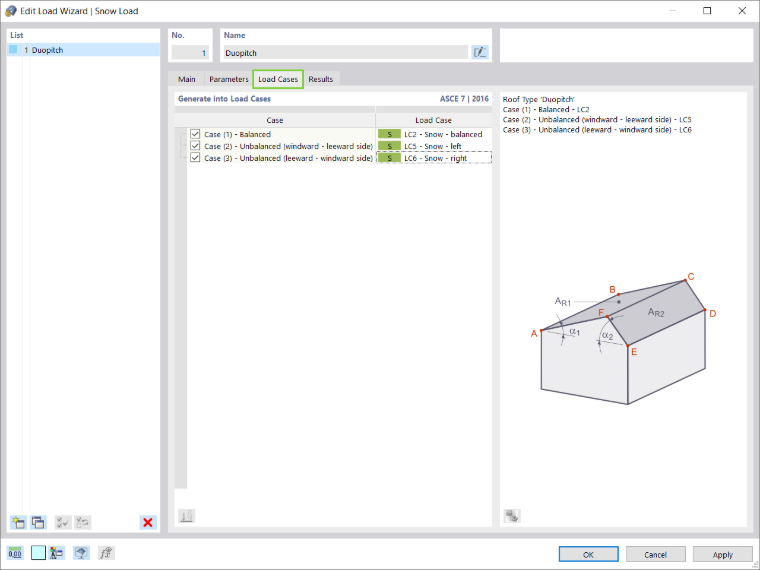
Task: Click the Load Case column header
Action: pyautogui.click(x=433, y=120)
